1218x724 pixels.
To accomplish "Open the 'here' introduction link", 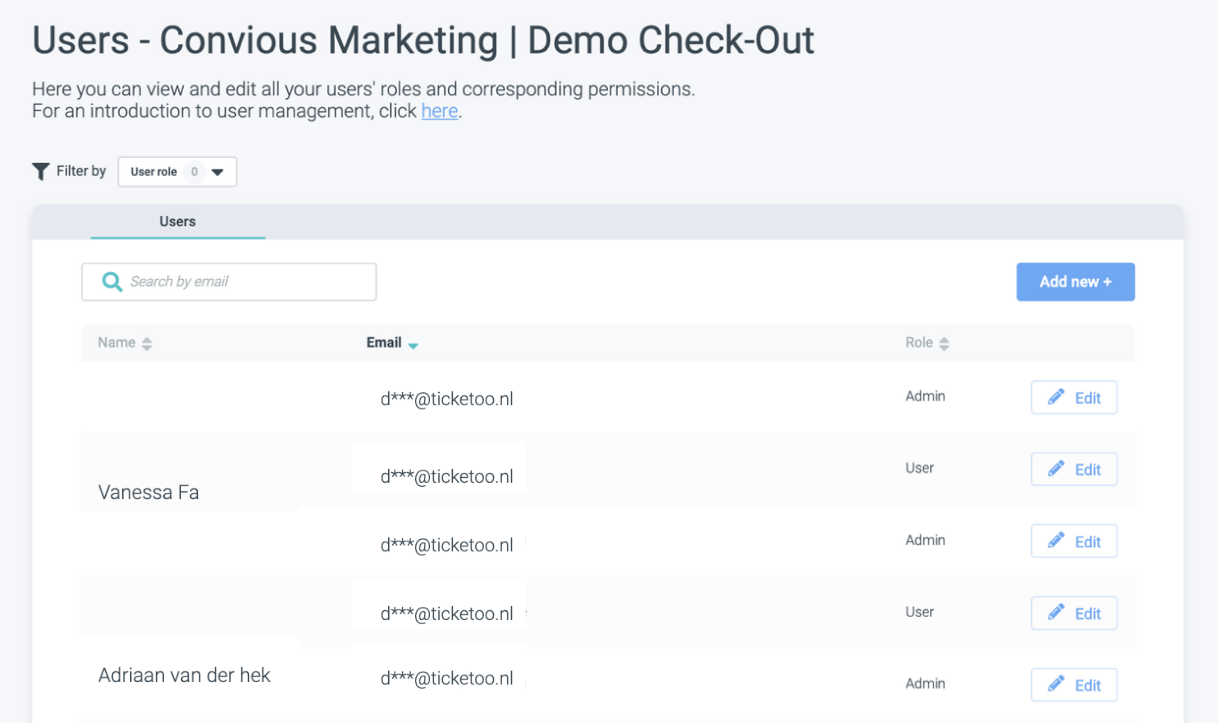I will (x=439, y=111).
